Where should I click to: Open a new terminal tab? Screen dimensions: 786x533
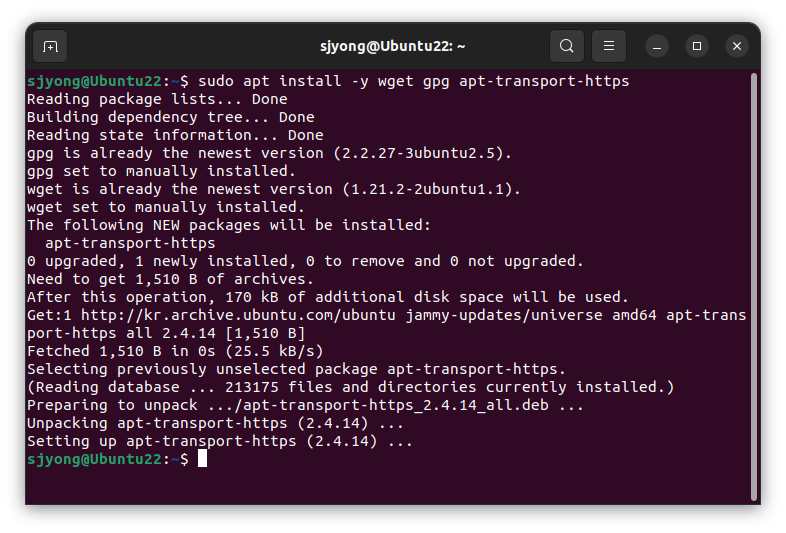tap(50, 46)
